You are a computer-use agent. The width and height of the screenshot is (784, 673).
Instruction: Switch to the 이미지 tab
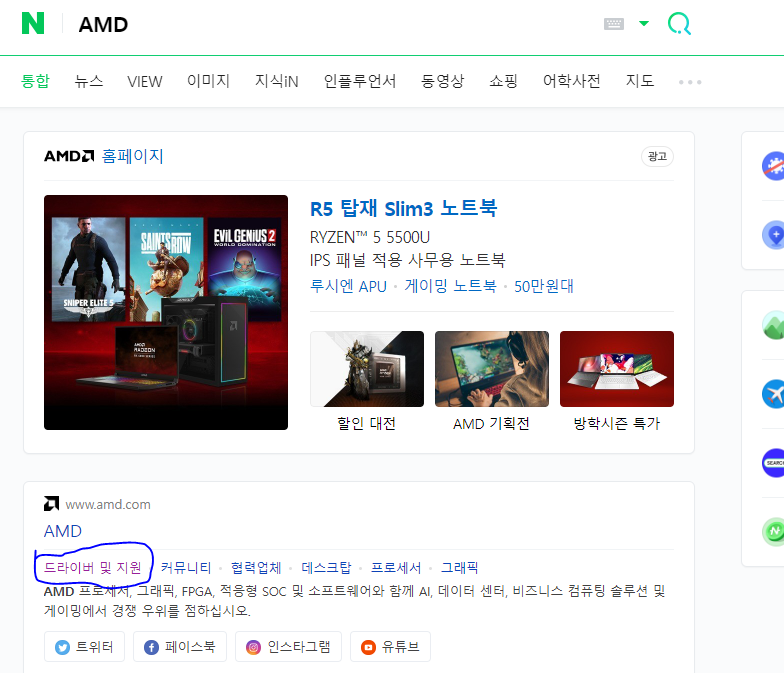click(208, 81)
